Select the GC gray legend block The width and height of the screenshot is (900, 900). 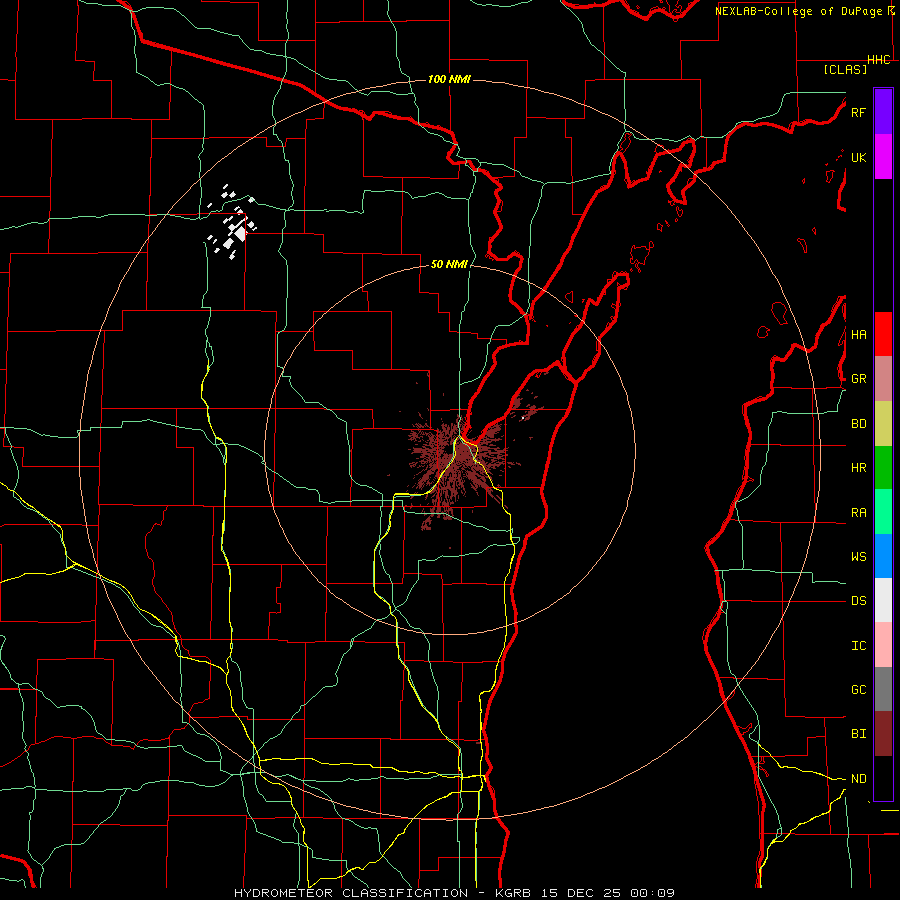tap(883, 689)
